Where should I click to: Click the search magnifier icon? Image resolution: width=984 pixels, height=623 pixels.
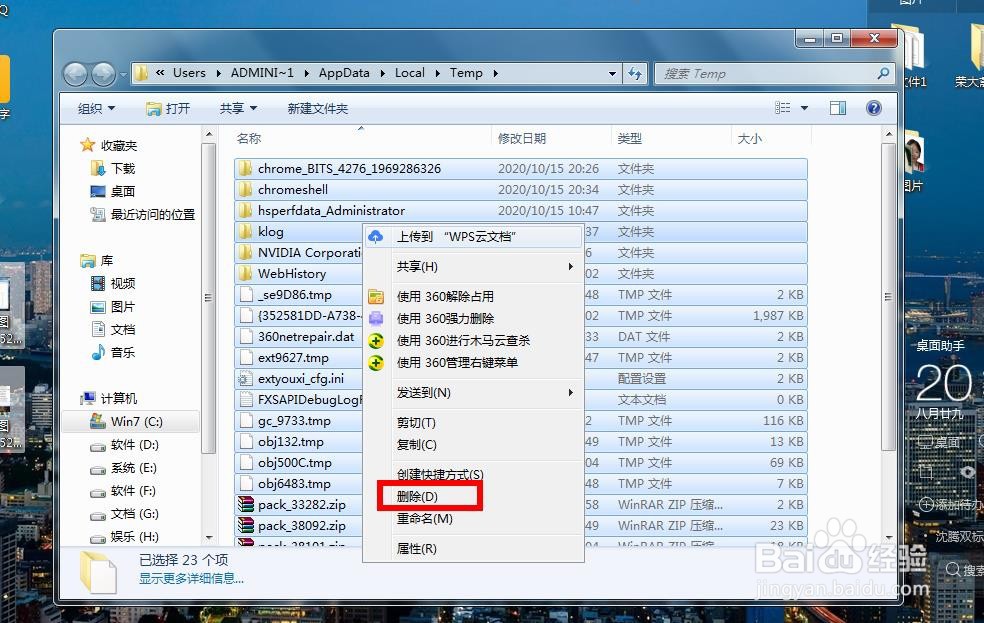point(881,73)
